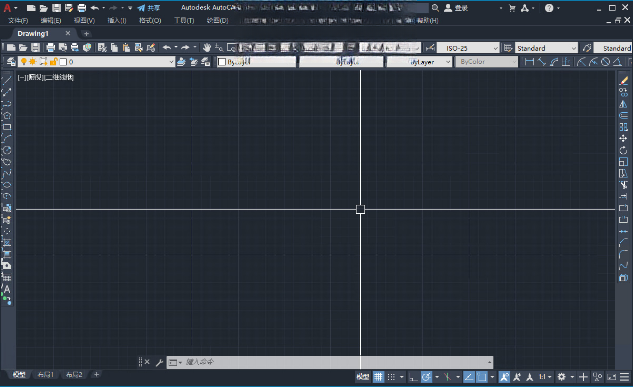Viewport: 633px width, 387px height.
Task: Switch to the 模型 Model layout tab
Action: click(x=19, y=375)
